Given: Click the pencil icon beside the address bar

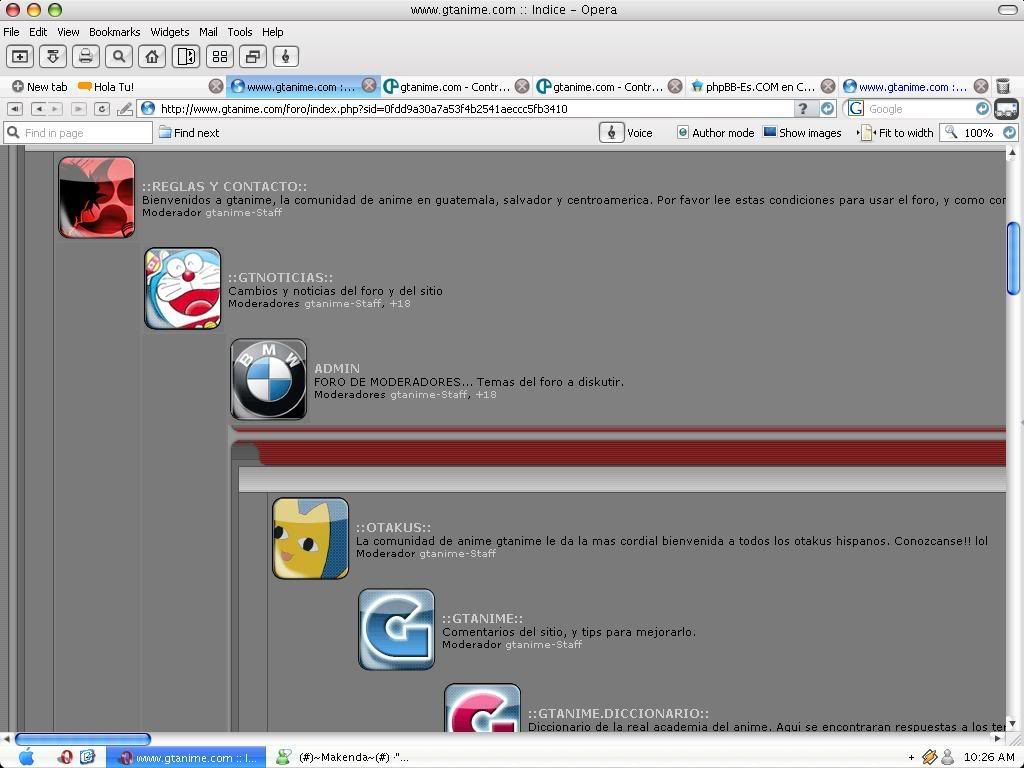Looking at the screenshot, I should (x=125, y=109).
